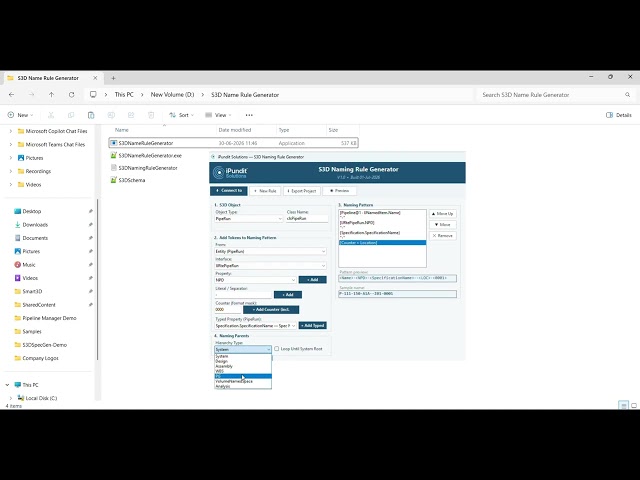The image size is (640, 480).
Task: Click the Literal / Separator field
Action: pos(243,295)
